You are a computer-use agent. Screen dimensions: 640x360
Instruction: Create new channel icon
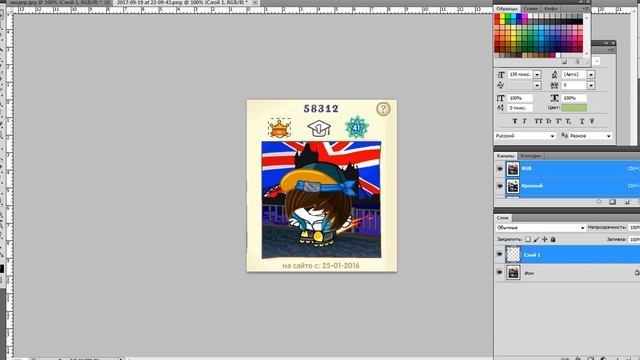coord(626,202)
